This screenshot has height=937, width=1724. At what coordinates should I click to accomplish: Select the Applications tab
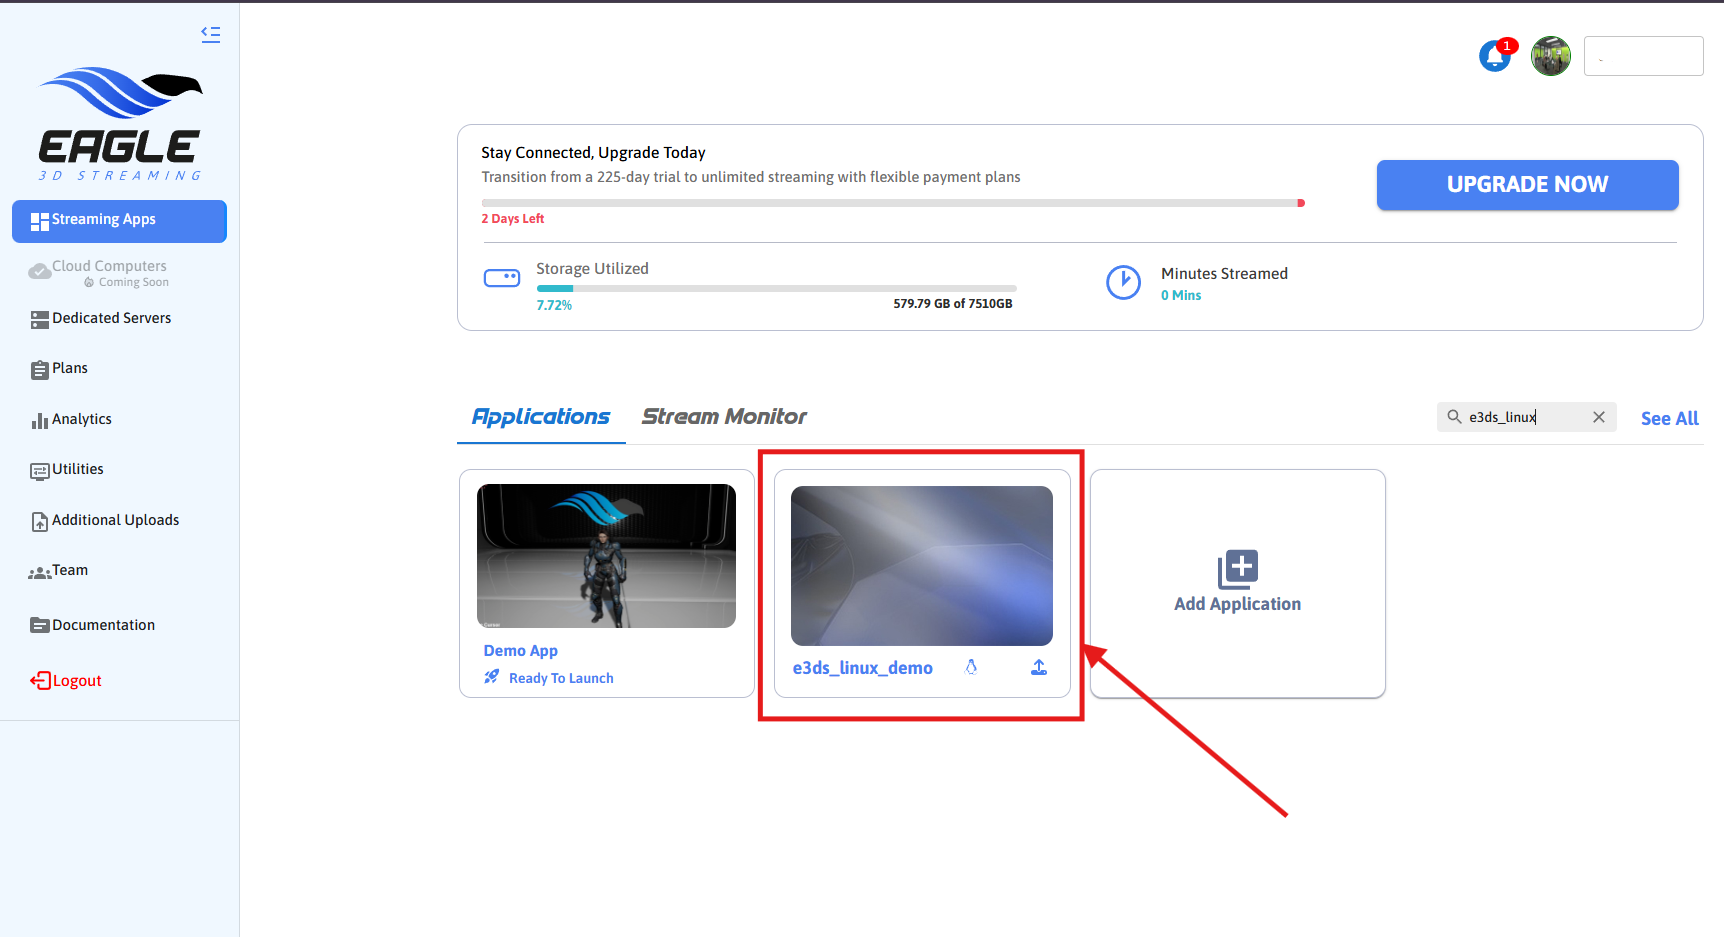[541, 417]
